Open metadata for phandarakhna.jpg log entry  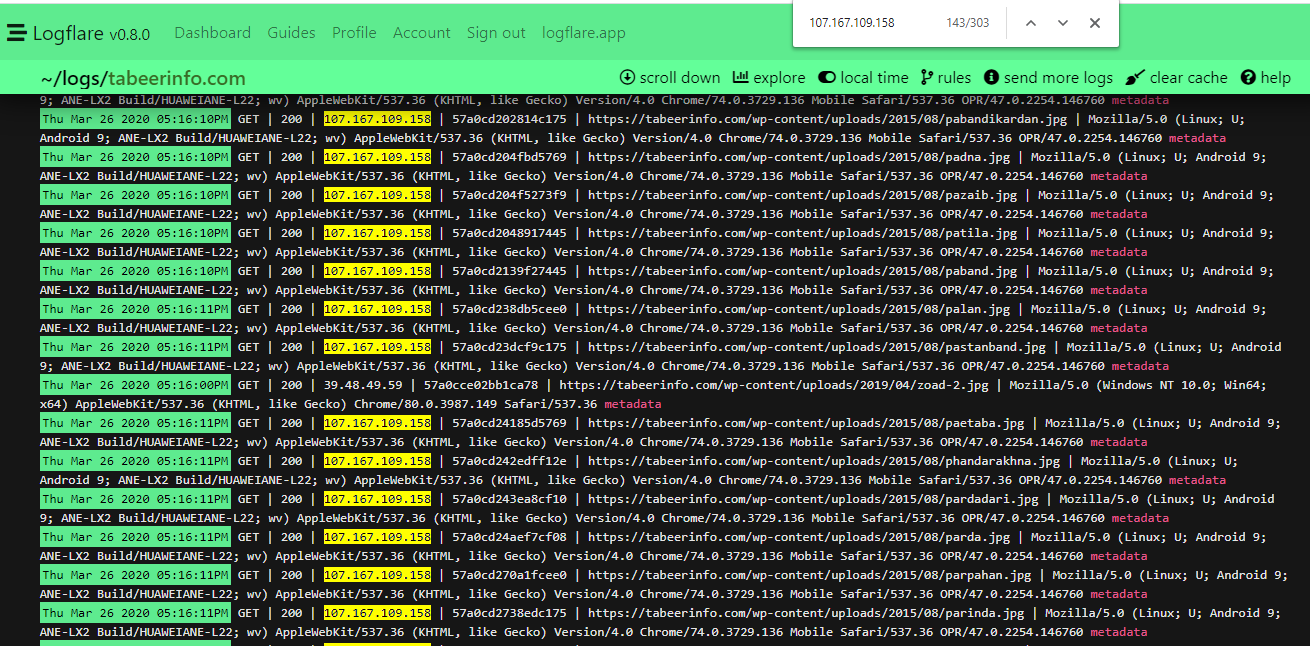[x=1196, y=480]
